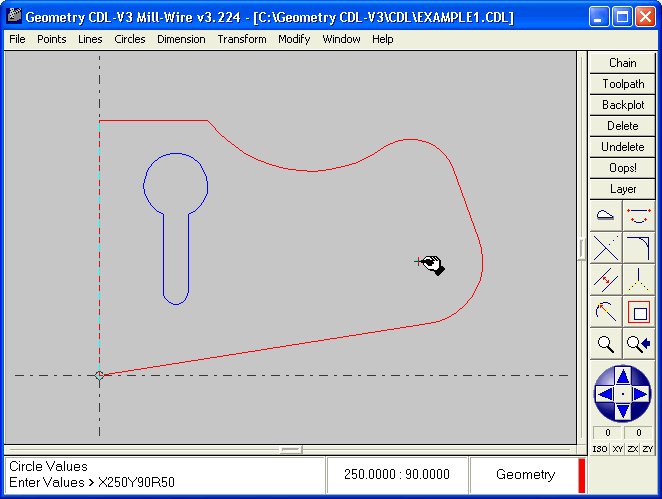Click the application icon in title bar
Screen dimensions: 662x499
(x=14, y=16)
